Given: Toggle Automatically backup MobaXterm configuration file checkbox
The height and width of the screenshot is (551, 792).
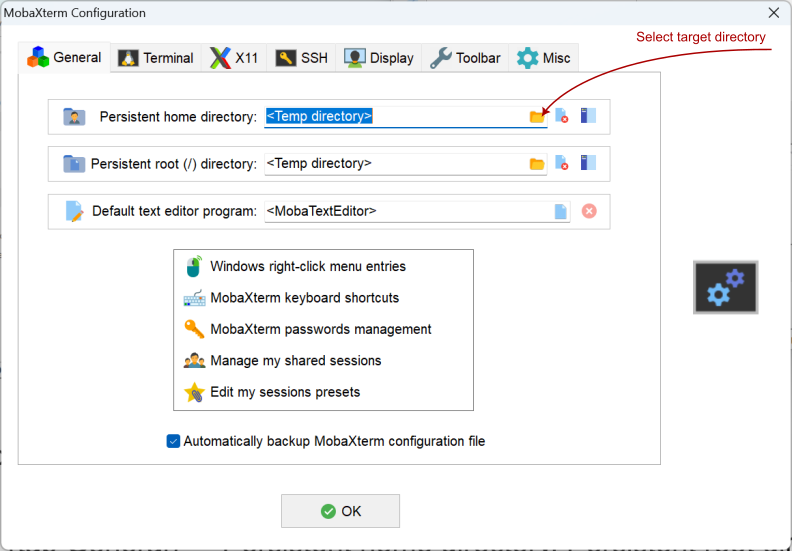Looking at the screenshot, I should 173,441.
